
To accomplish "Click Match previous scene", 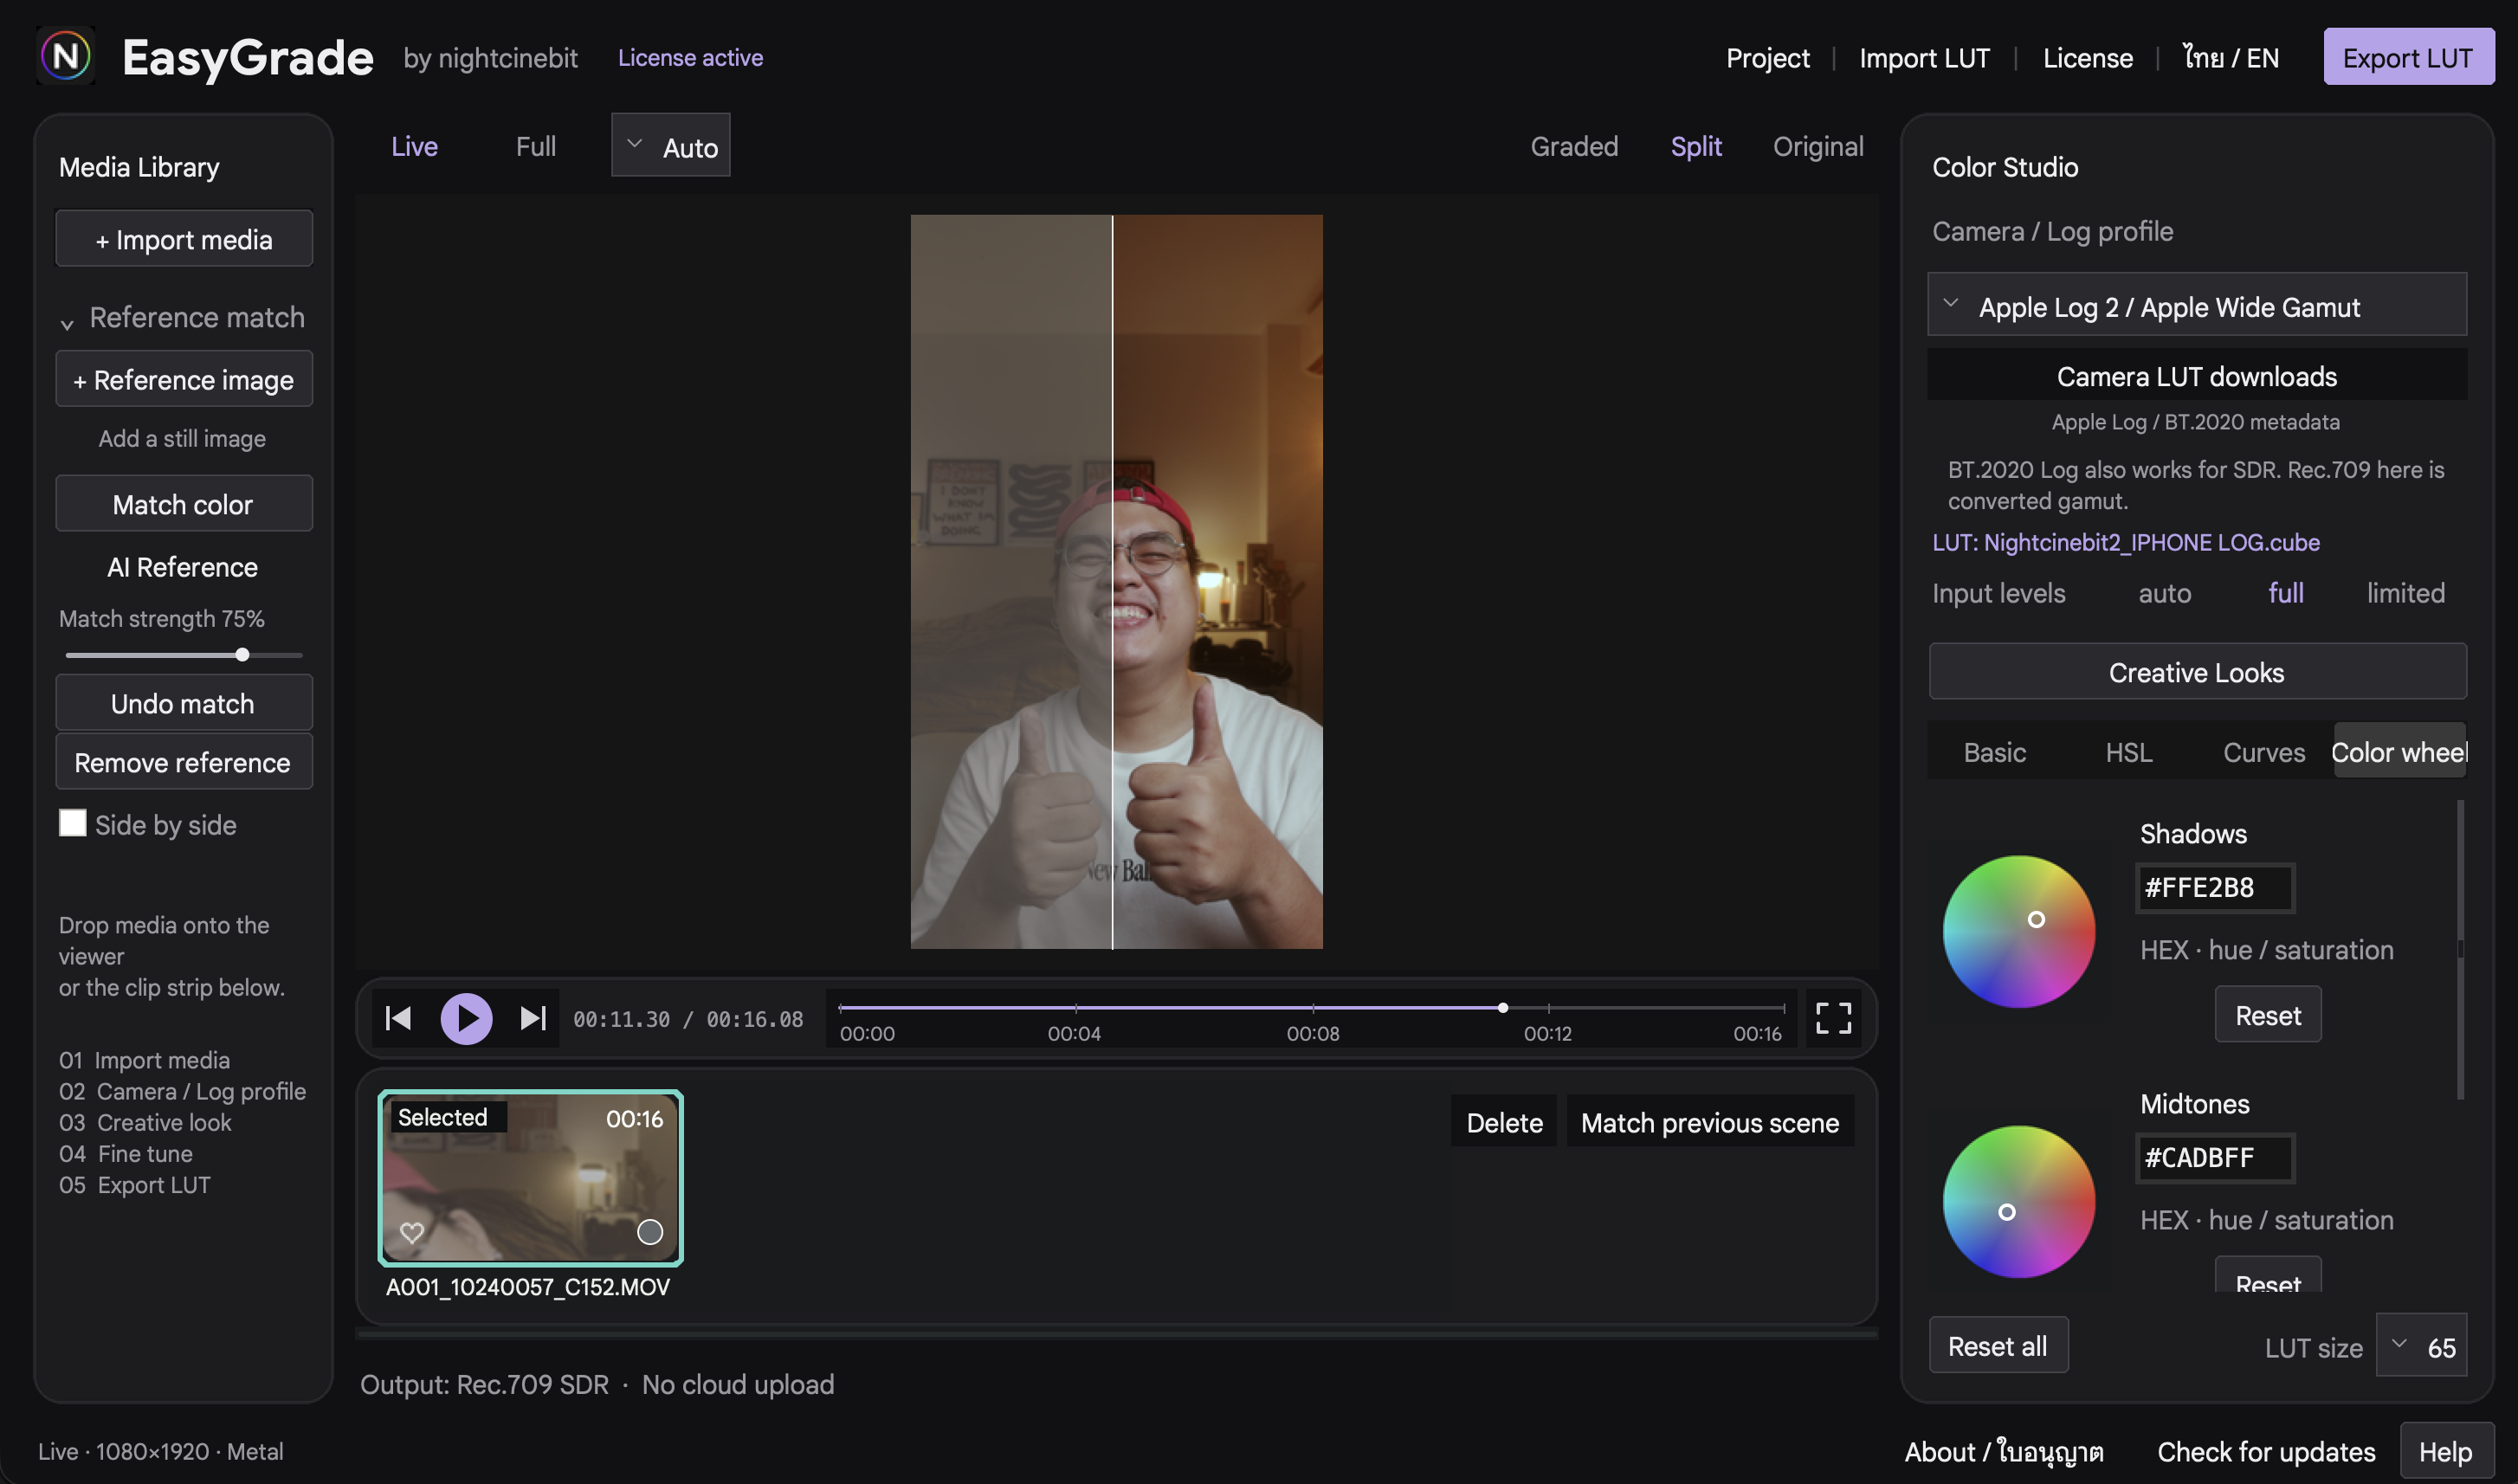I will coord(1709,1121).
